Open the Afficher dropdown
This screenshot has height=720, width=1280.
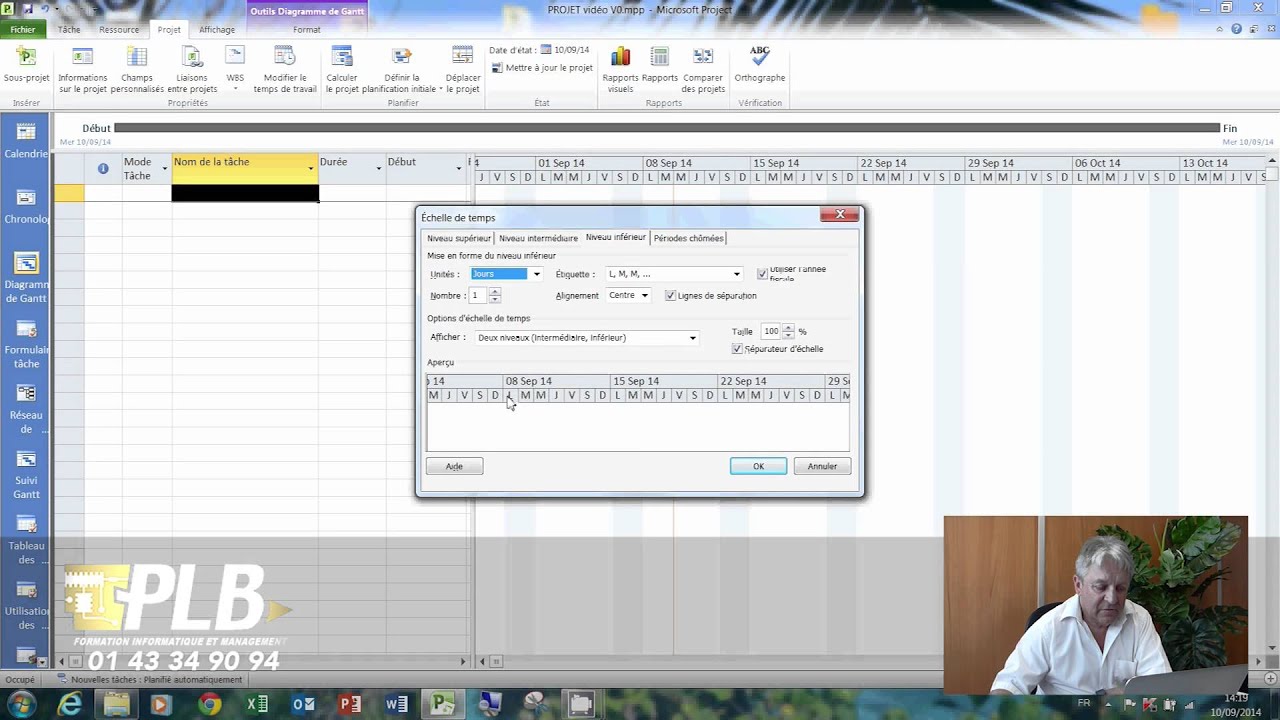[692, 338]
